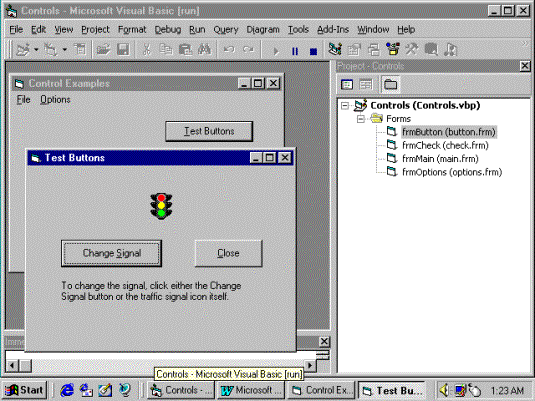Open the Format menu
This screenshot has height=401, width=535.
132,30
